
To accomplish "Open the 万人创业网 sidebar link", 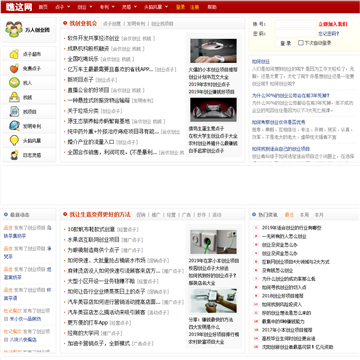I will click(37, 30).
